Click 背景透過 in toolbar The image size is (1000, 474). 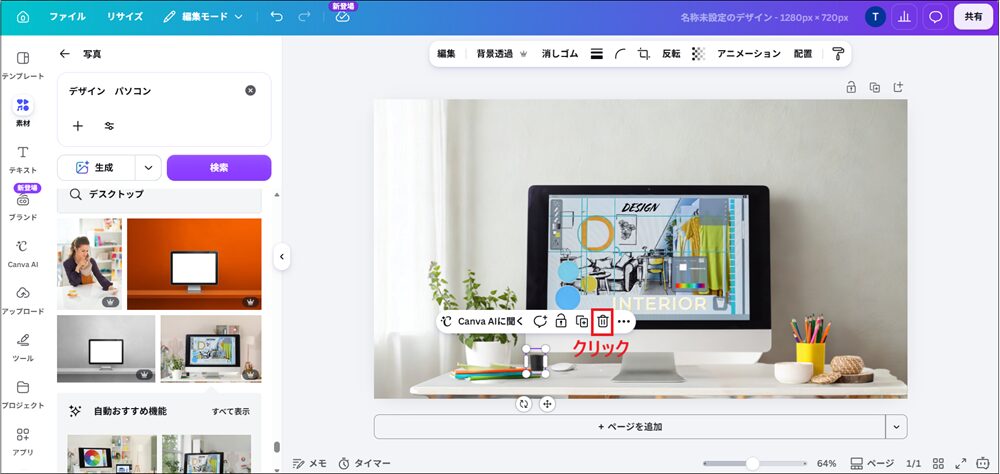click(x=502, y=54)
